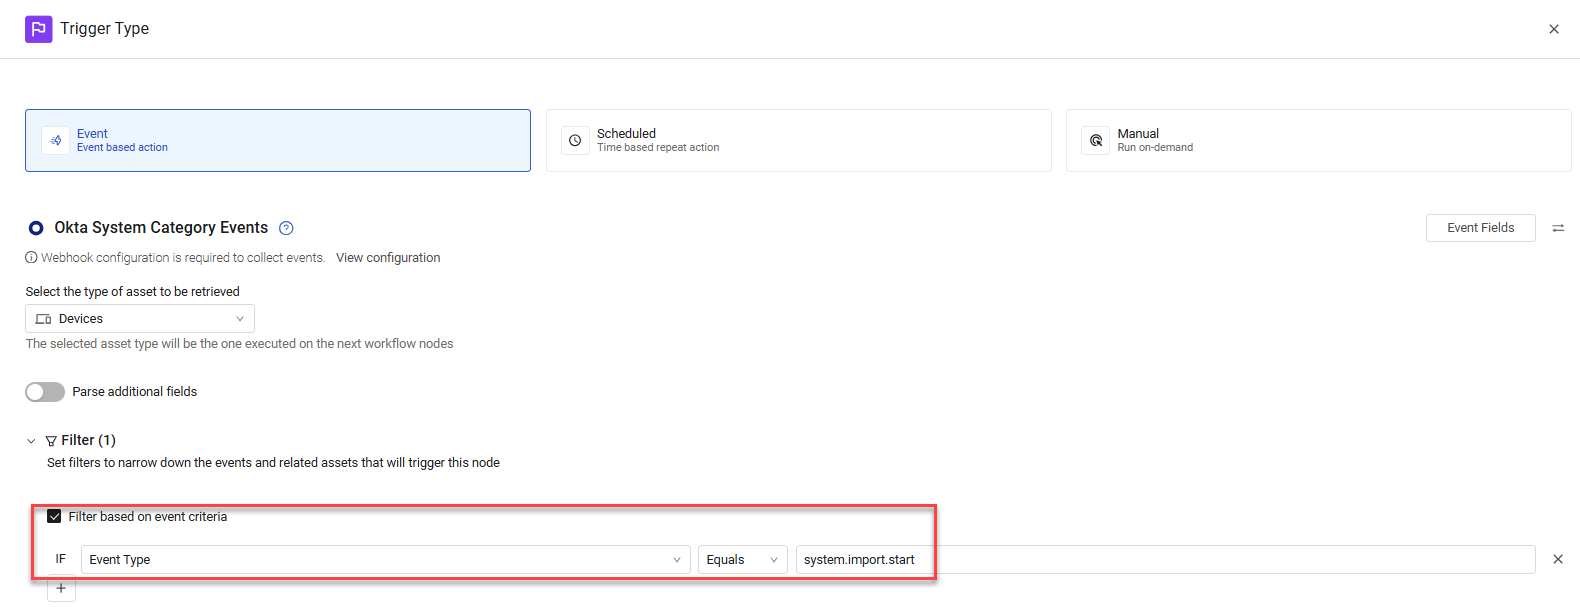Viewport: 1580px width, 608px height.
Task: Click the 'Select the type of asset' label
Action: 133,292
